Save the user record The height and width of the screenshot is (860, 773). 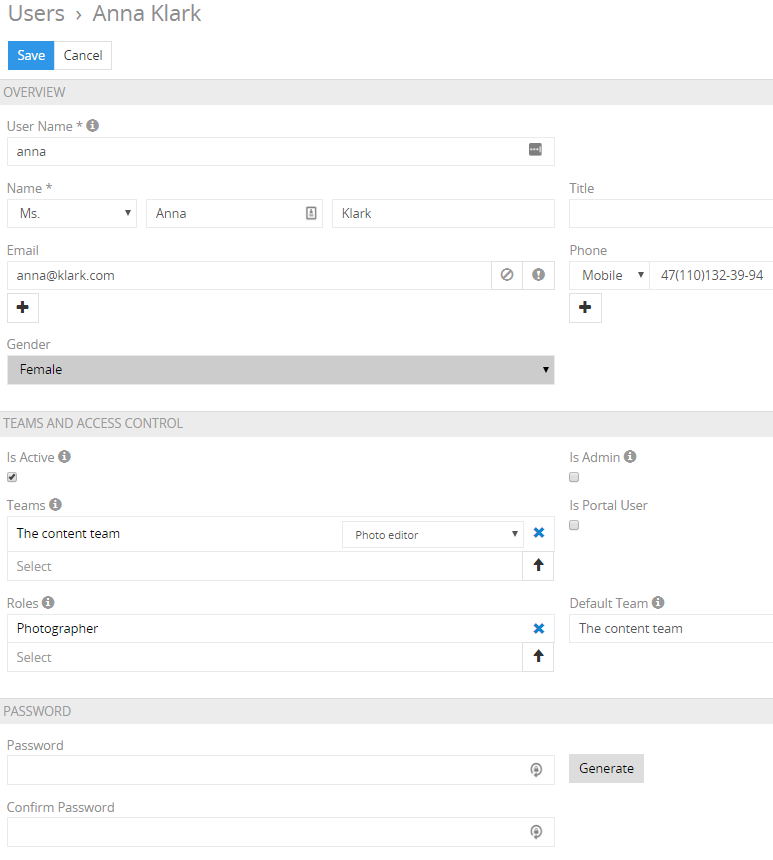point(31,55)
